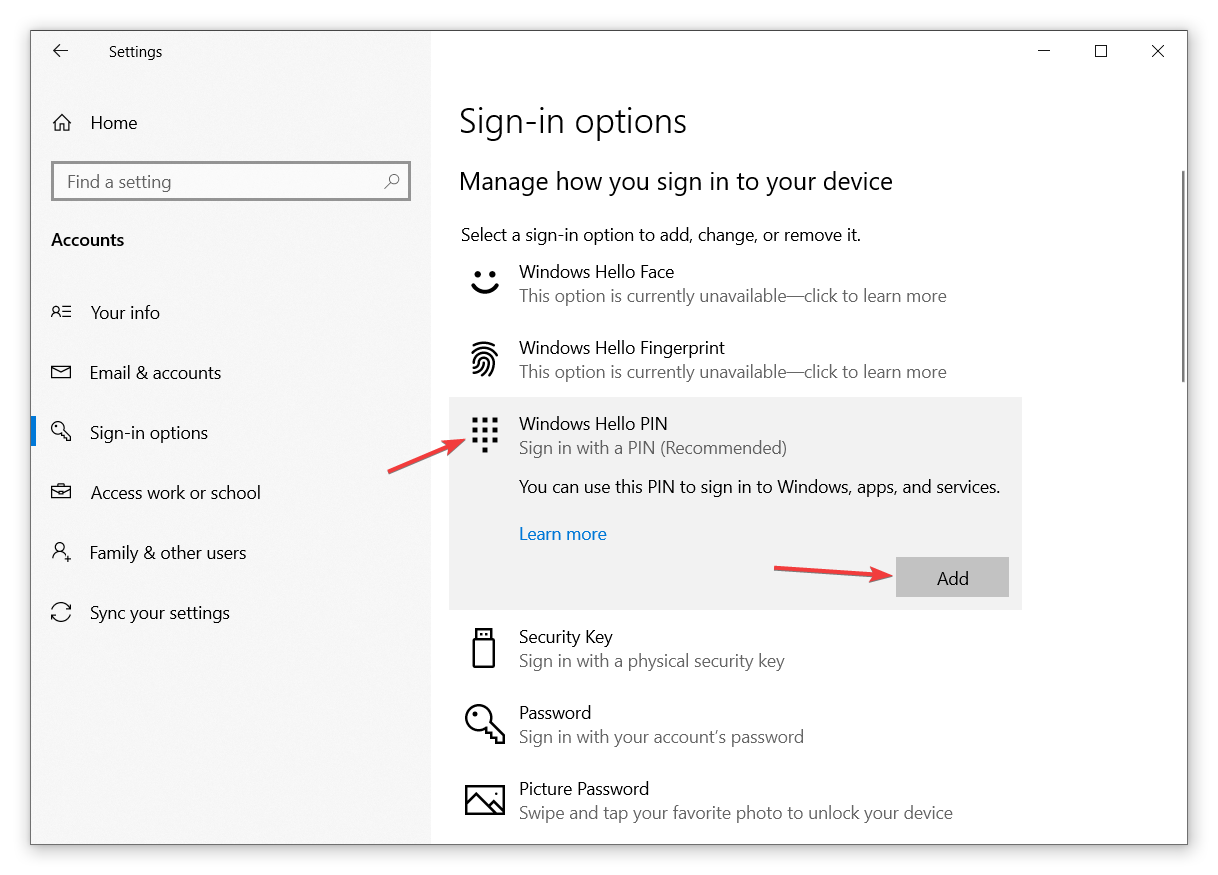Expand Security Key sign-in option

click(x=735, y=648)
